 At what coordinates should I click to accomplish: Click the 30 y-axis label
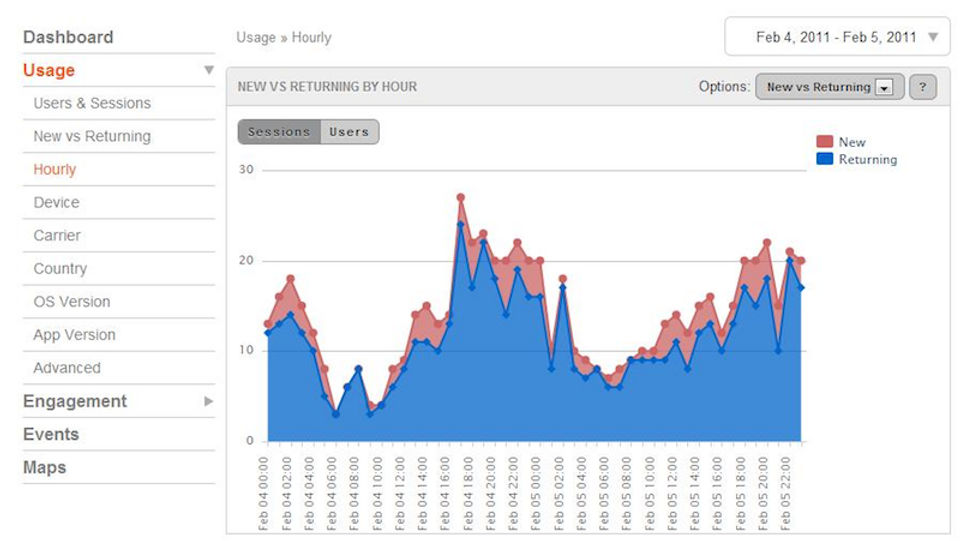(246, 170)
